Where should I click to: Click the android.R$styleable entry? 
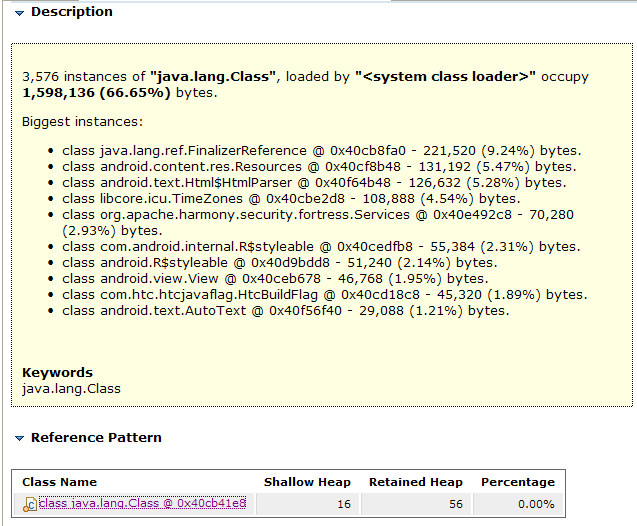point(280,263)
